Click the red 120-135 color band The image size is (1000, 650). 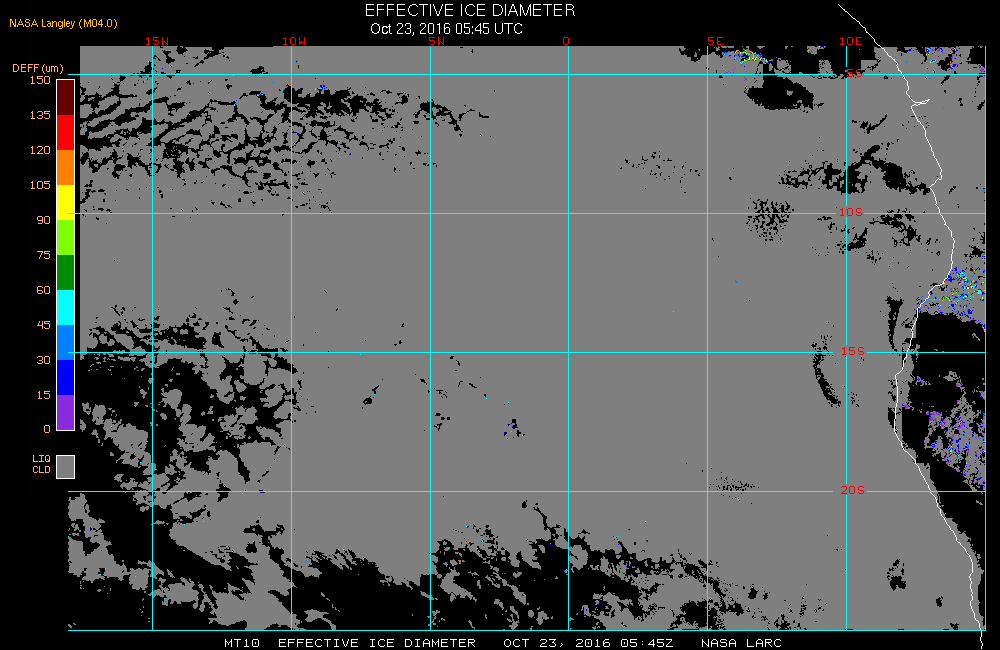(x=66, y=132)
